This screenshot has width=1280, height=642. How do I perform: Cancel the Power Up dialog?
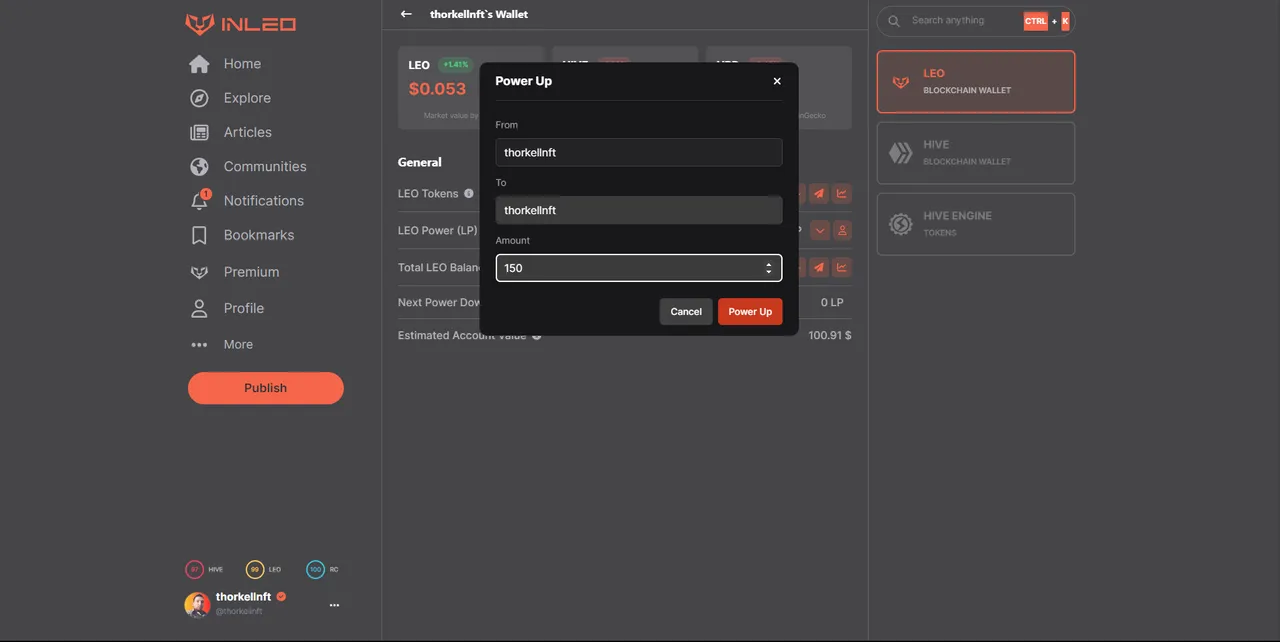pyautogui.click(x=686, y=311)
